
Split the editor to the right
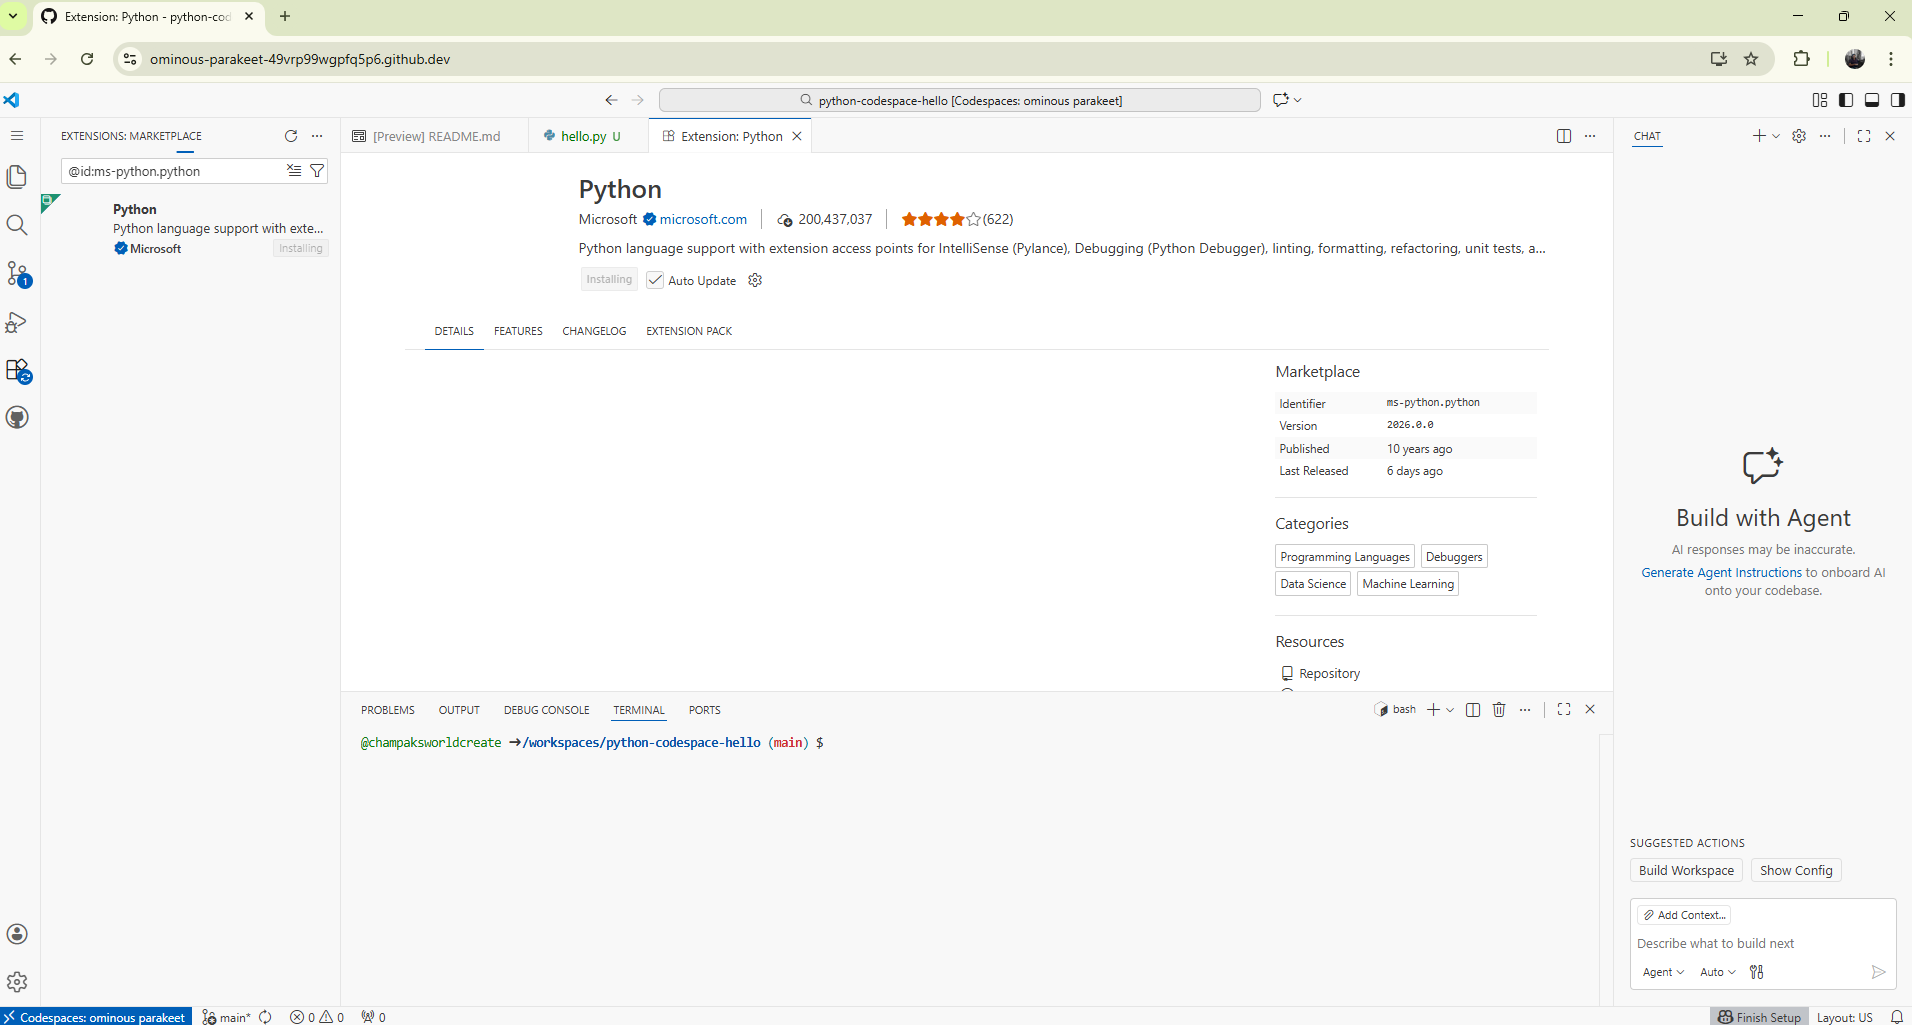click(1564, 136)
